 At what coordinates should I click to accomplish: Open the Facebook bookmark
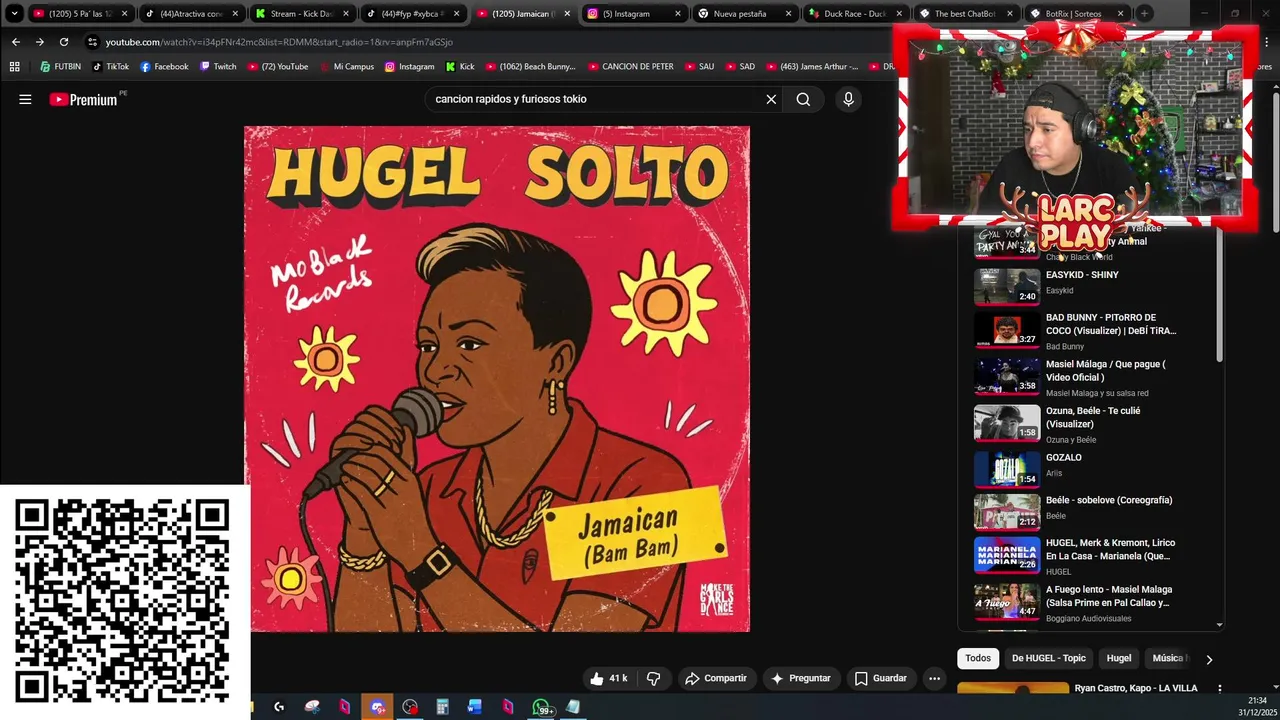(164, 67)
